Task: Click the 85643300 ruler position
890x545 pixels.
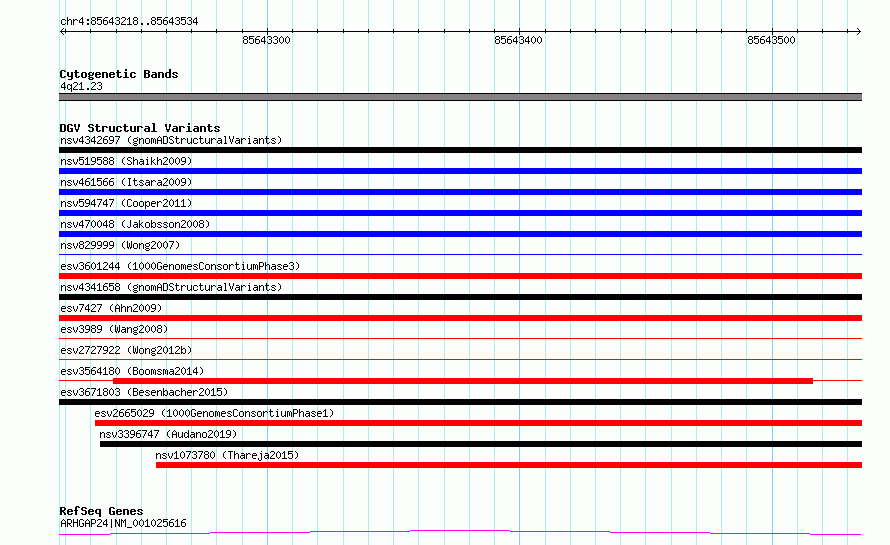Action: tap(266, 40)
